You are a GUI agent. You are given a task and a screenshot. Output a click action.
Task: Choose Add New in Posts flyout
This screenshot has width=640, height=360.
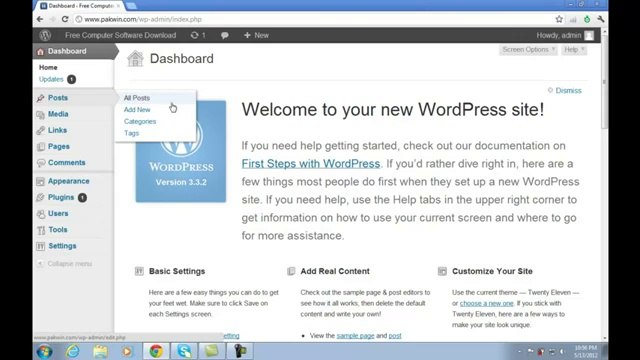point(137,110)
